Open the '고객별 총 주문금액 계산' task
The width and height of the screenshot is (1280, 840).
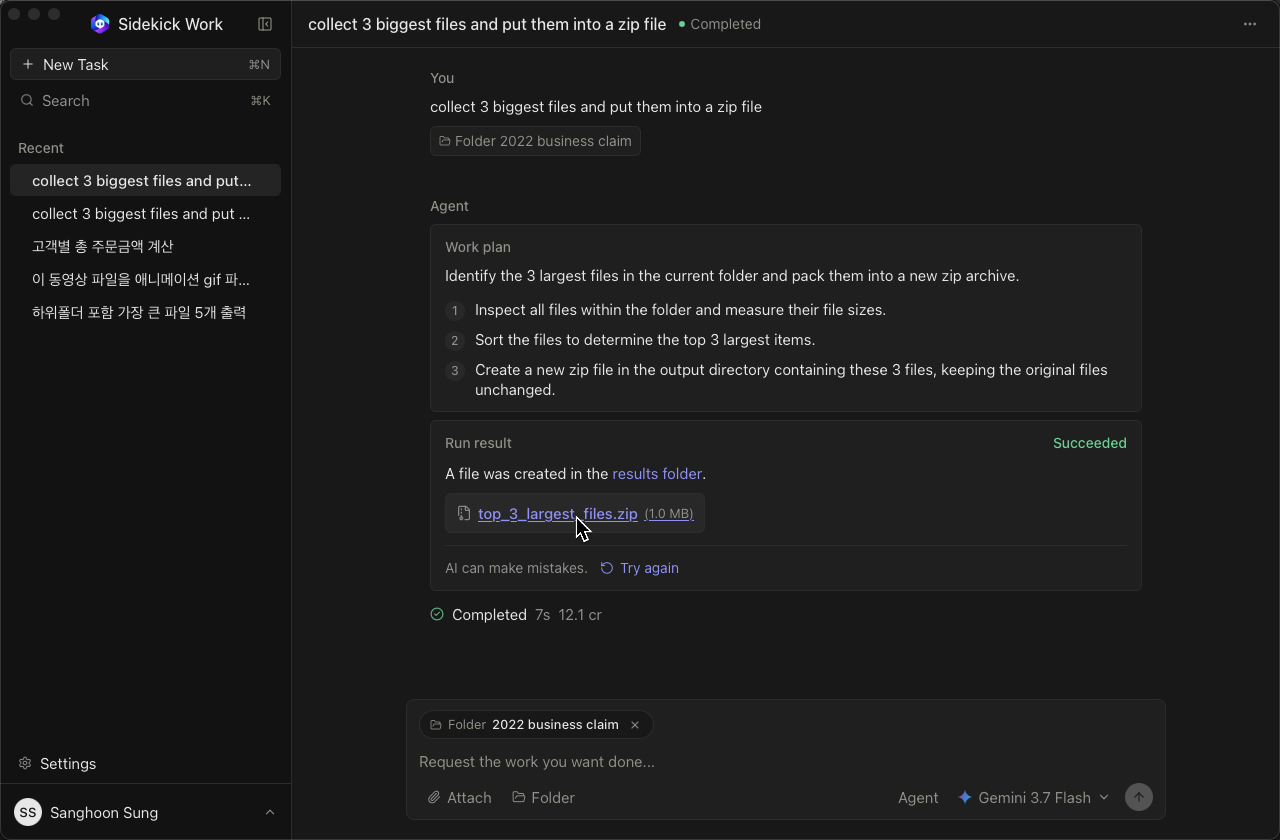pos(145,246)
